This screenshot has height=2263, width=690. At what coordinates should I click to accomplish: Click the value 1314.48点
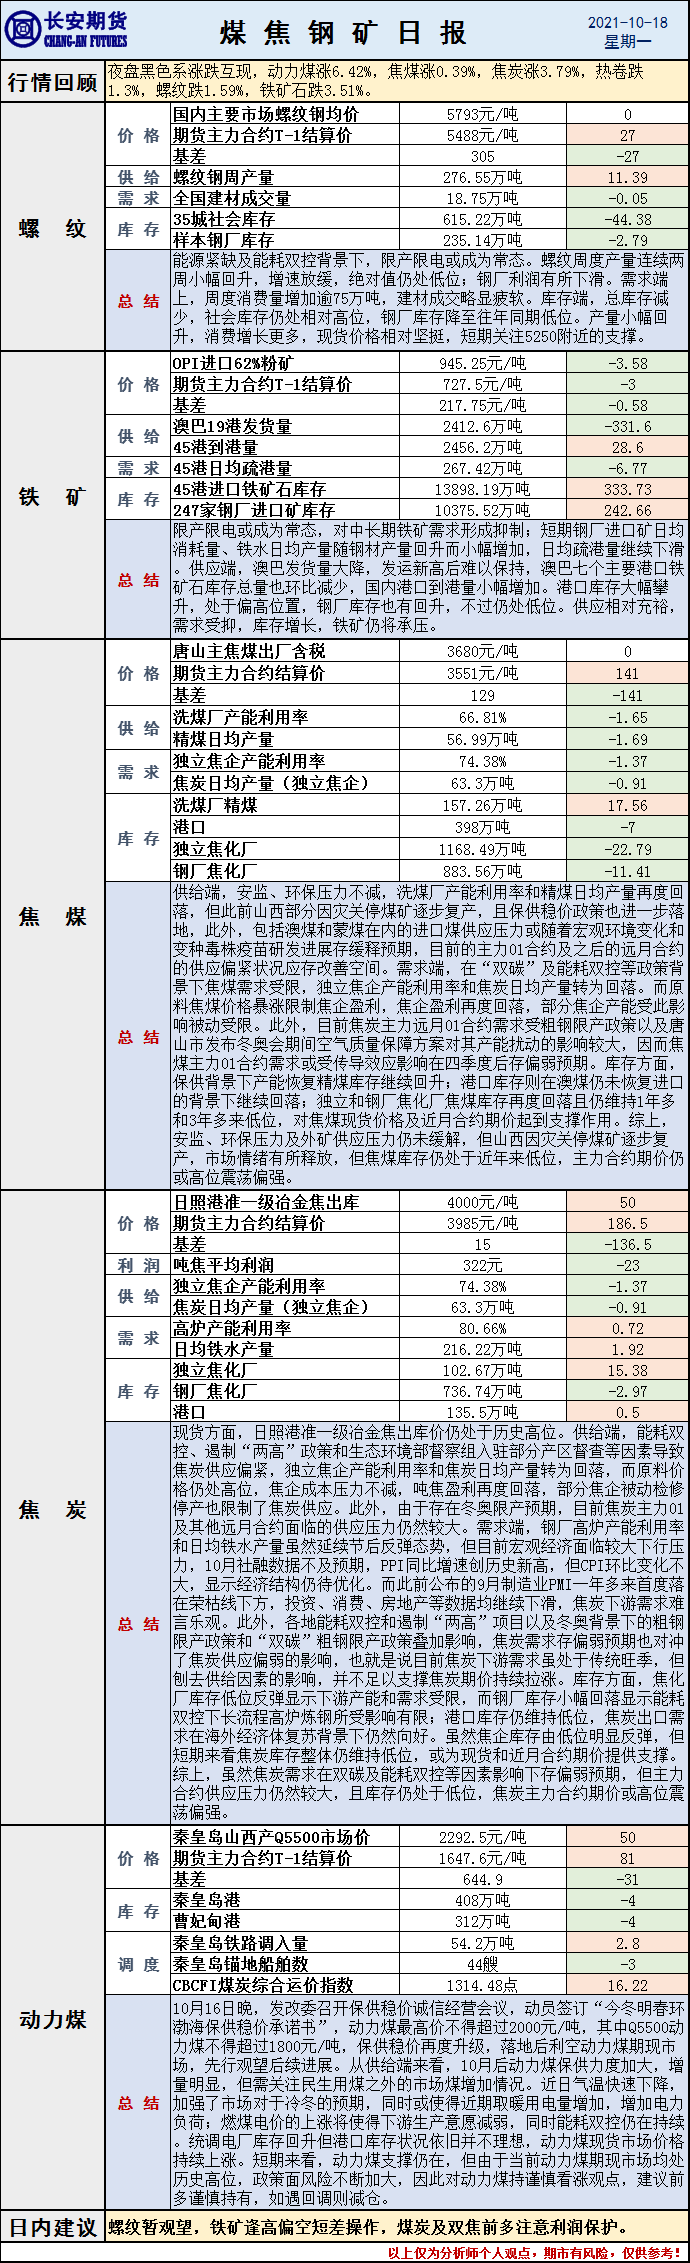pyautogui.click(x=482, y=1986)
